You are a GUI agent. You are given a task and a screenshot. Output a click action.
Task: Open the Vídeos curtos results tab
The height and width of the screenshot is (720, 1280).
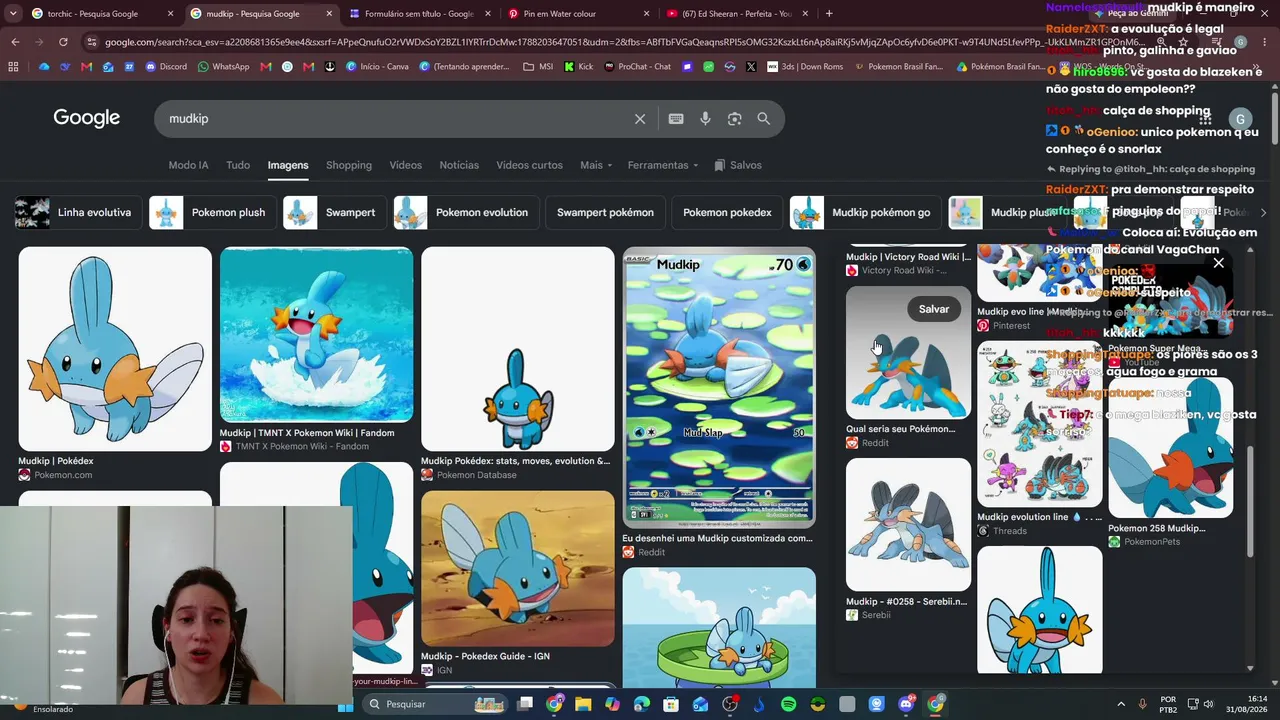coord(529,165)
